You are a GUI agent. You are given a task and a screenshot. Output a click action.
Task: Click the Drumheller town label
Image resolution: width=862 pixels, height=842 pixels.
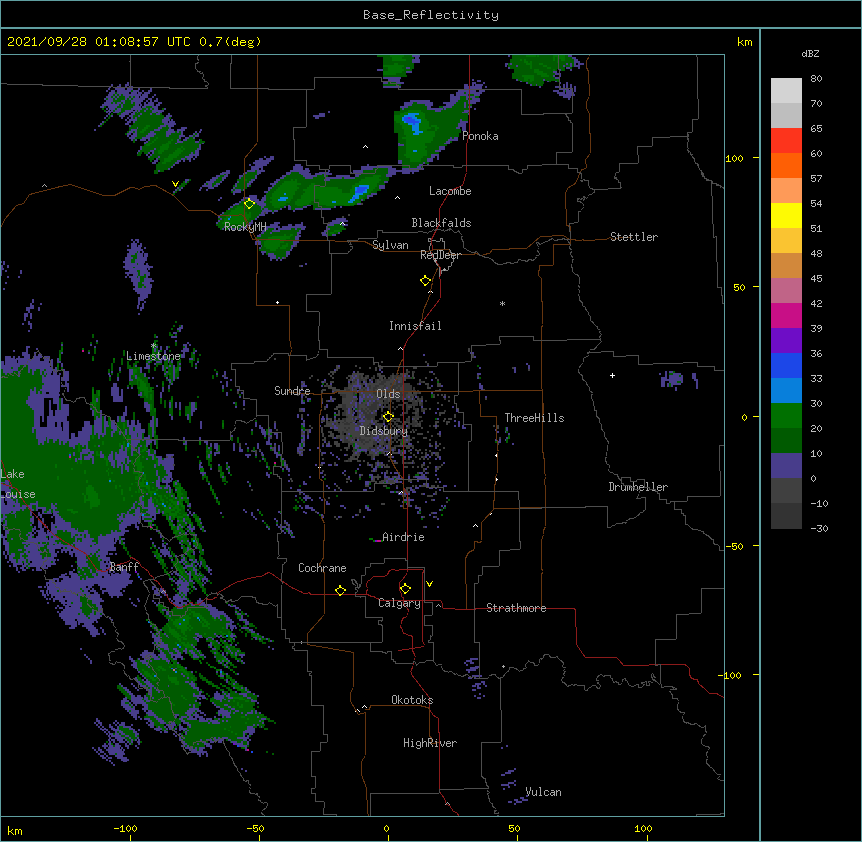click(x=638, y=487)
